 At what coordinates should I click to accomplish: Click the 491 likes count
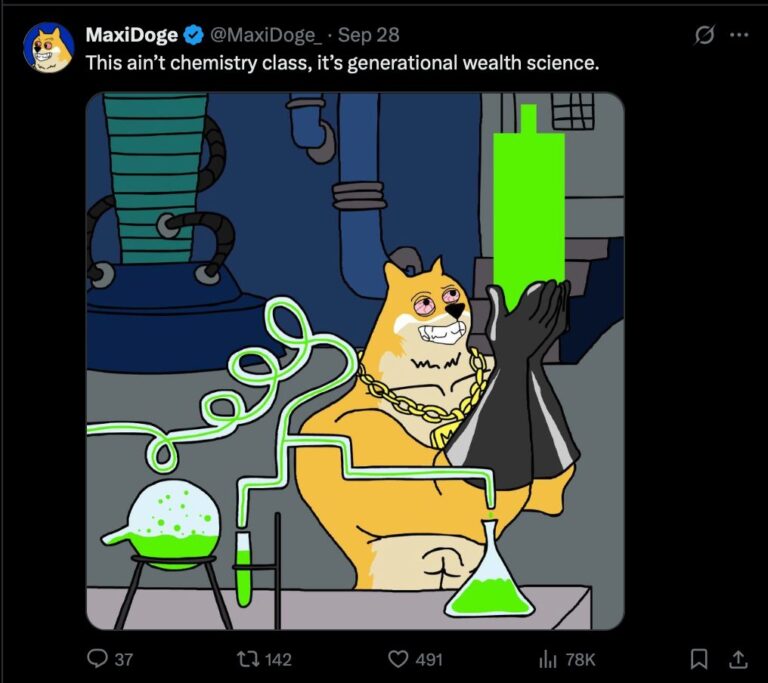(429, 659)
